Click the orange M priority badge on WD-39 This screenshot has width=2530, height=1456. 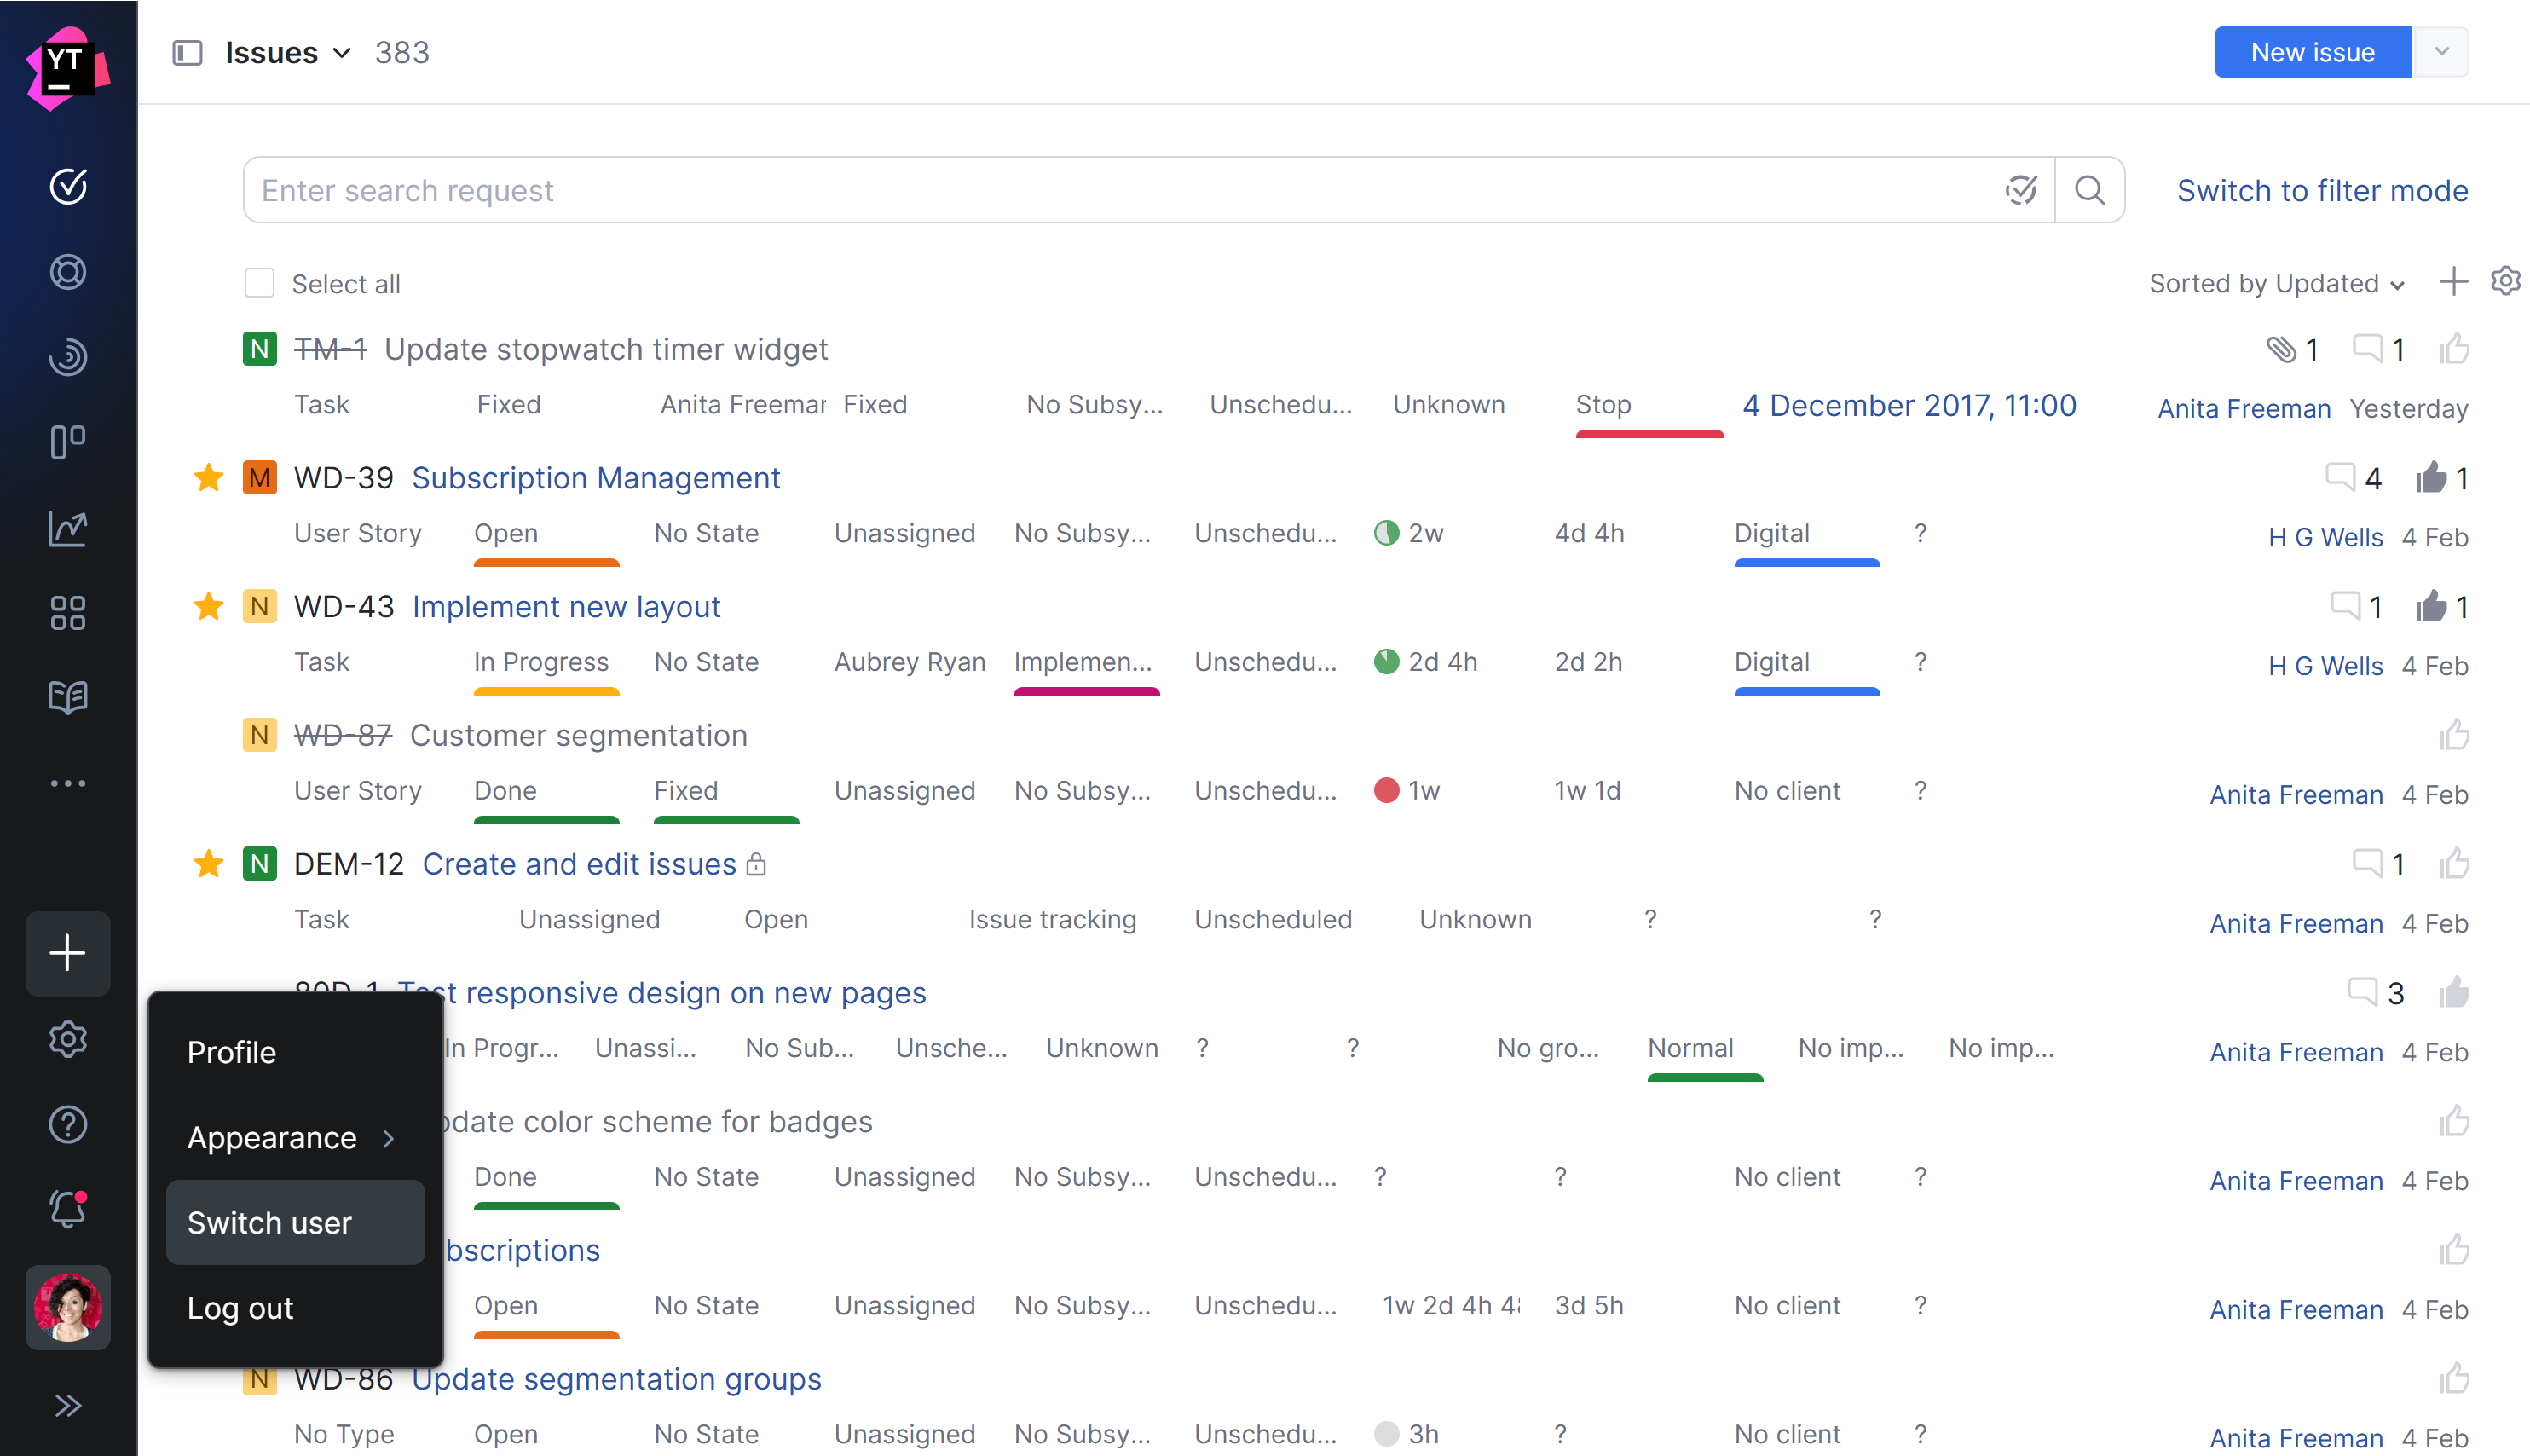click(259, 478)
